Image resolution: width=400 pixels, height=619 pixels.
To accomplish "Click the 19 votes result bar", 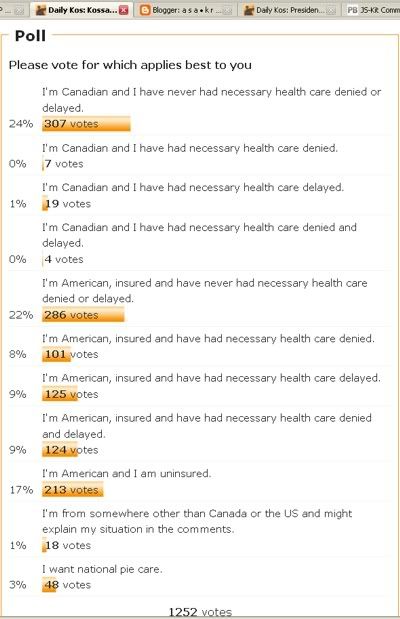I will click(45, 204).
